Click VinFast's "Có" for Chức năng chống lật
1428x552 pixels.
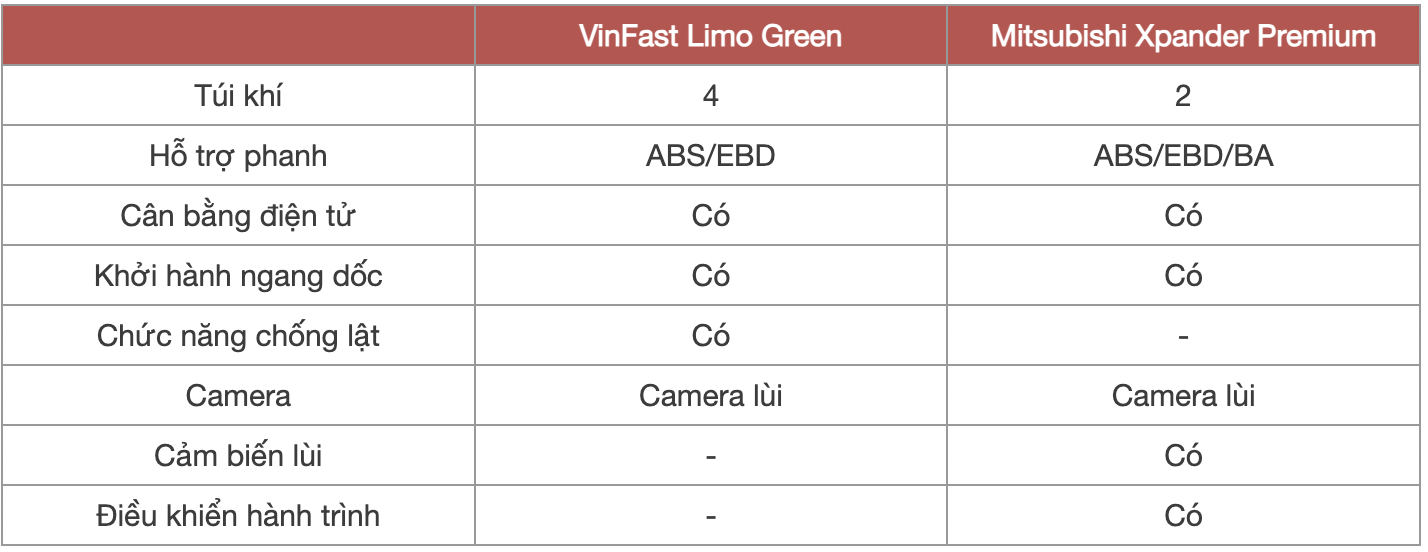coord(710,336)
